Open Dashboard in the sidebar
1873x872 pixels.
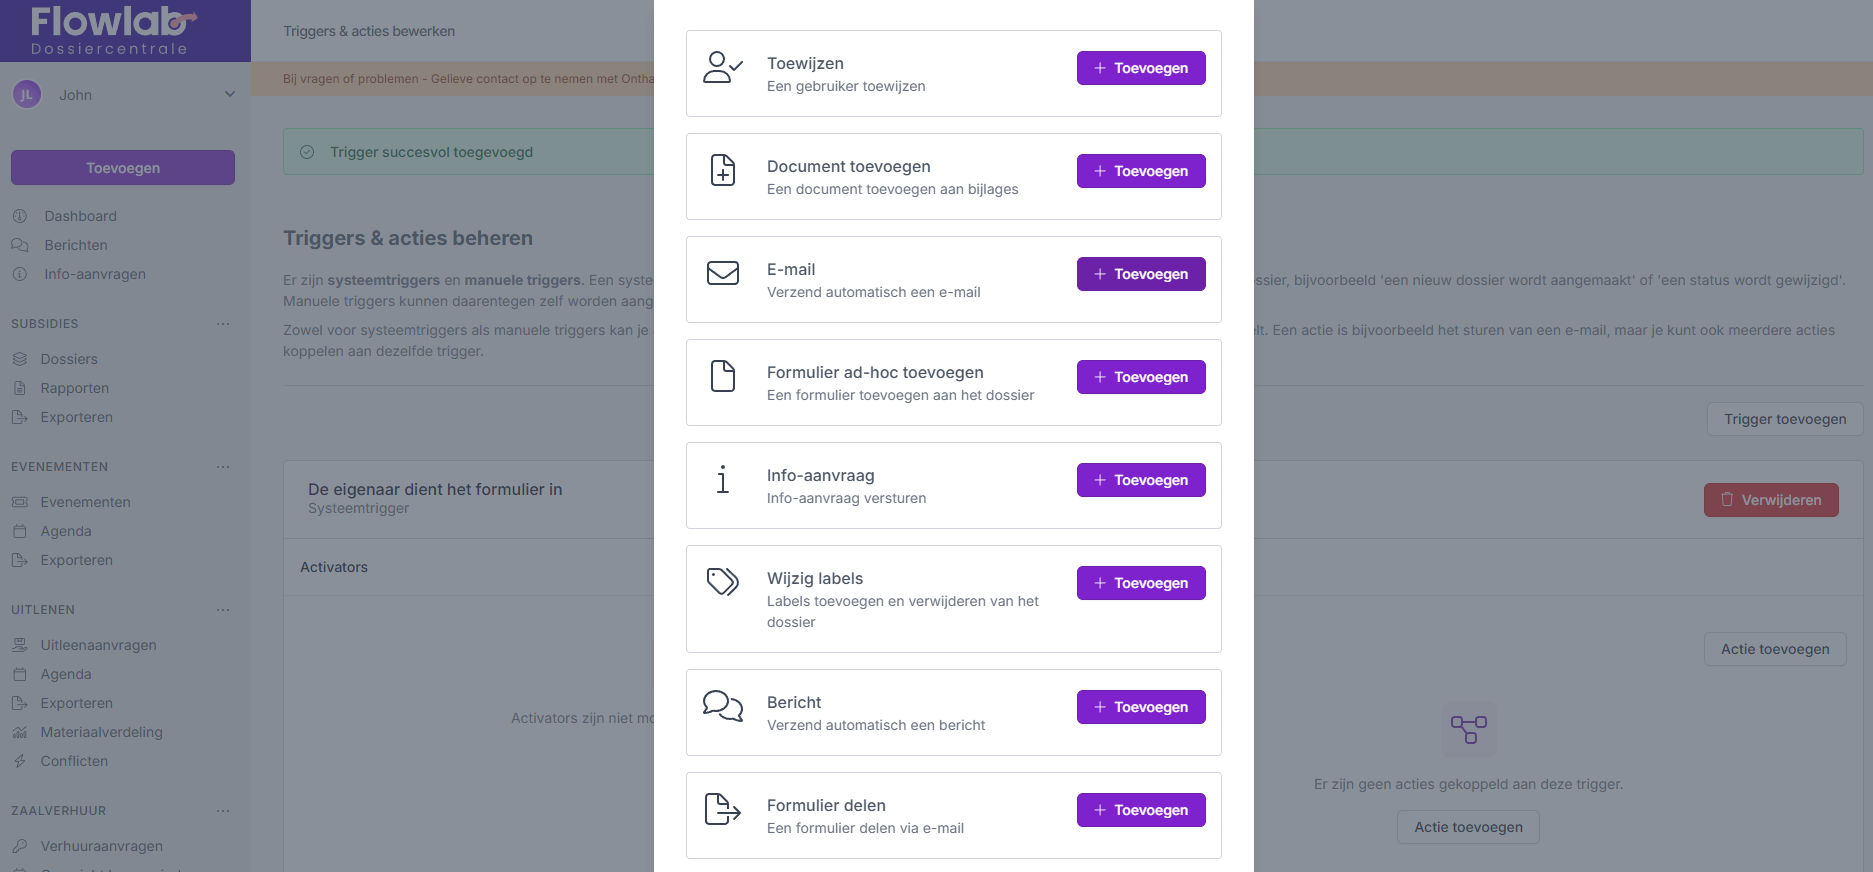80,216
